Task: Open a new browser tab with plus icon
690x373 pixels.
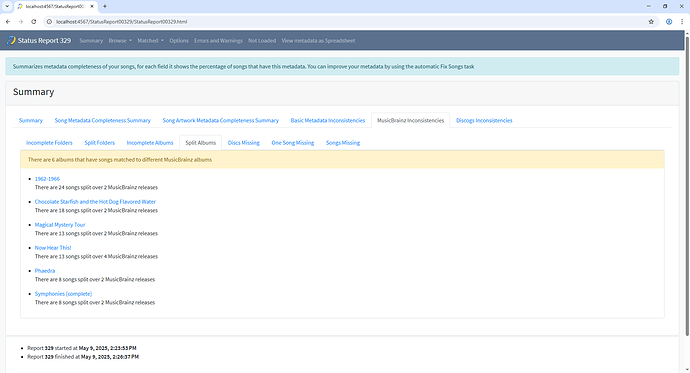Action: click(105, 6)
